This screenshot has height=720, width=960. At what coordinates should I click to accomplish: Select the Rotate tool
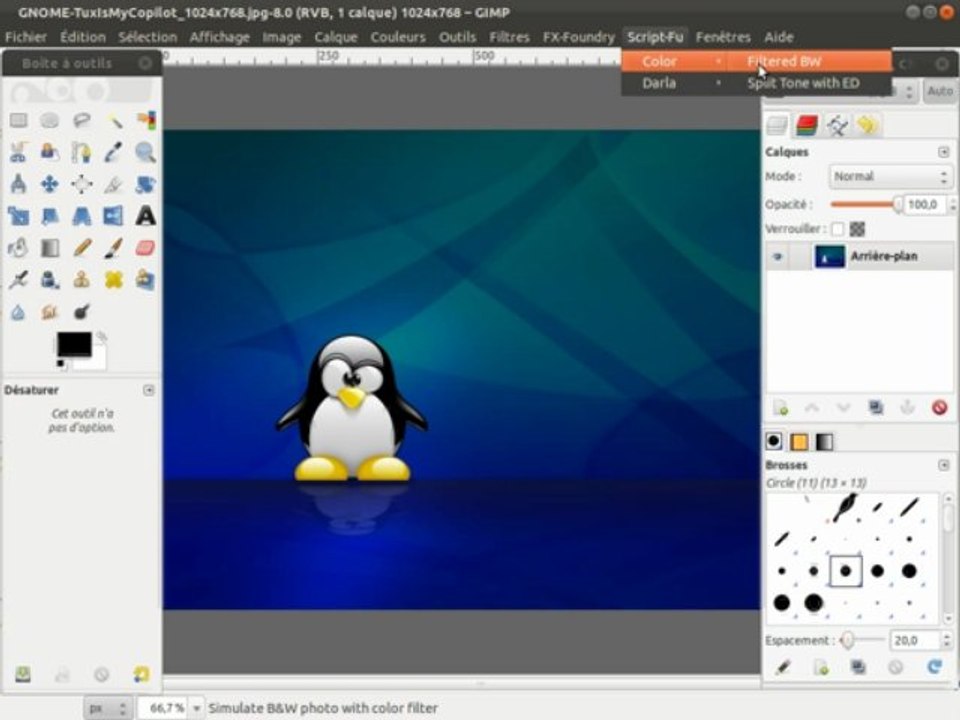[146, 184]
